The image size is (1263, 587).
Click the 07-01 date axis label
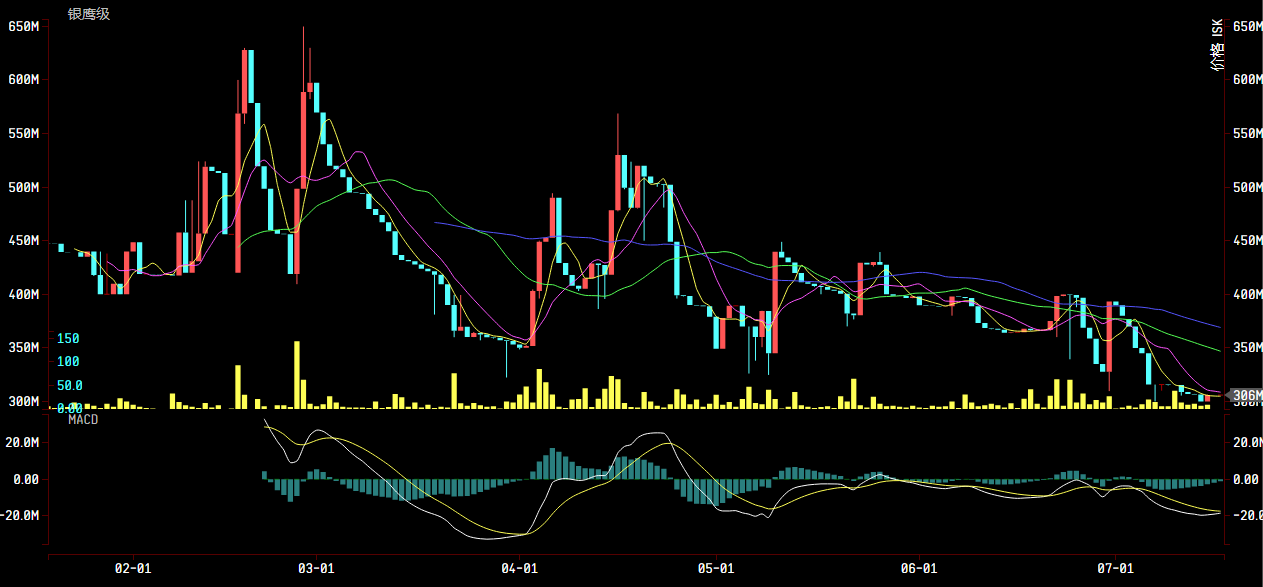[x=1115, y=568]
